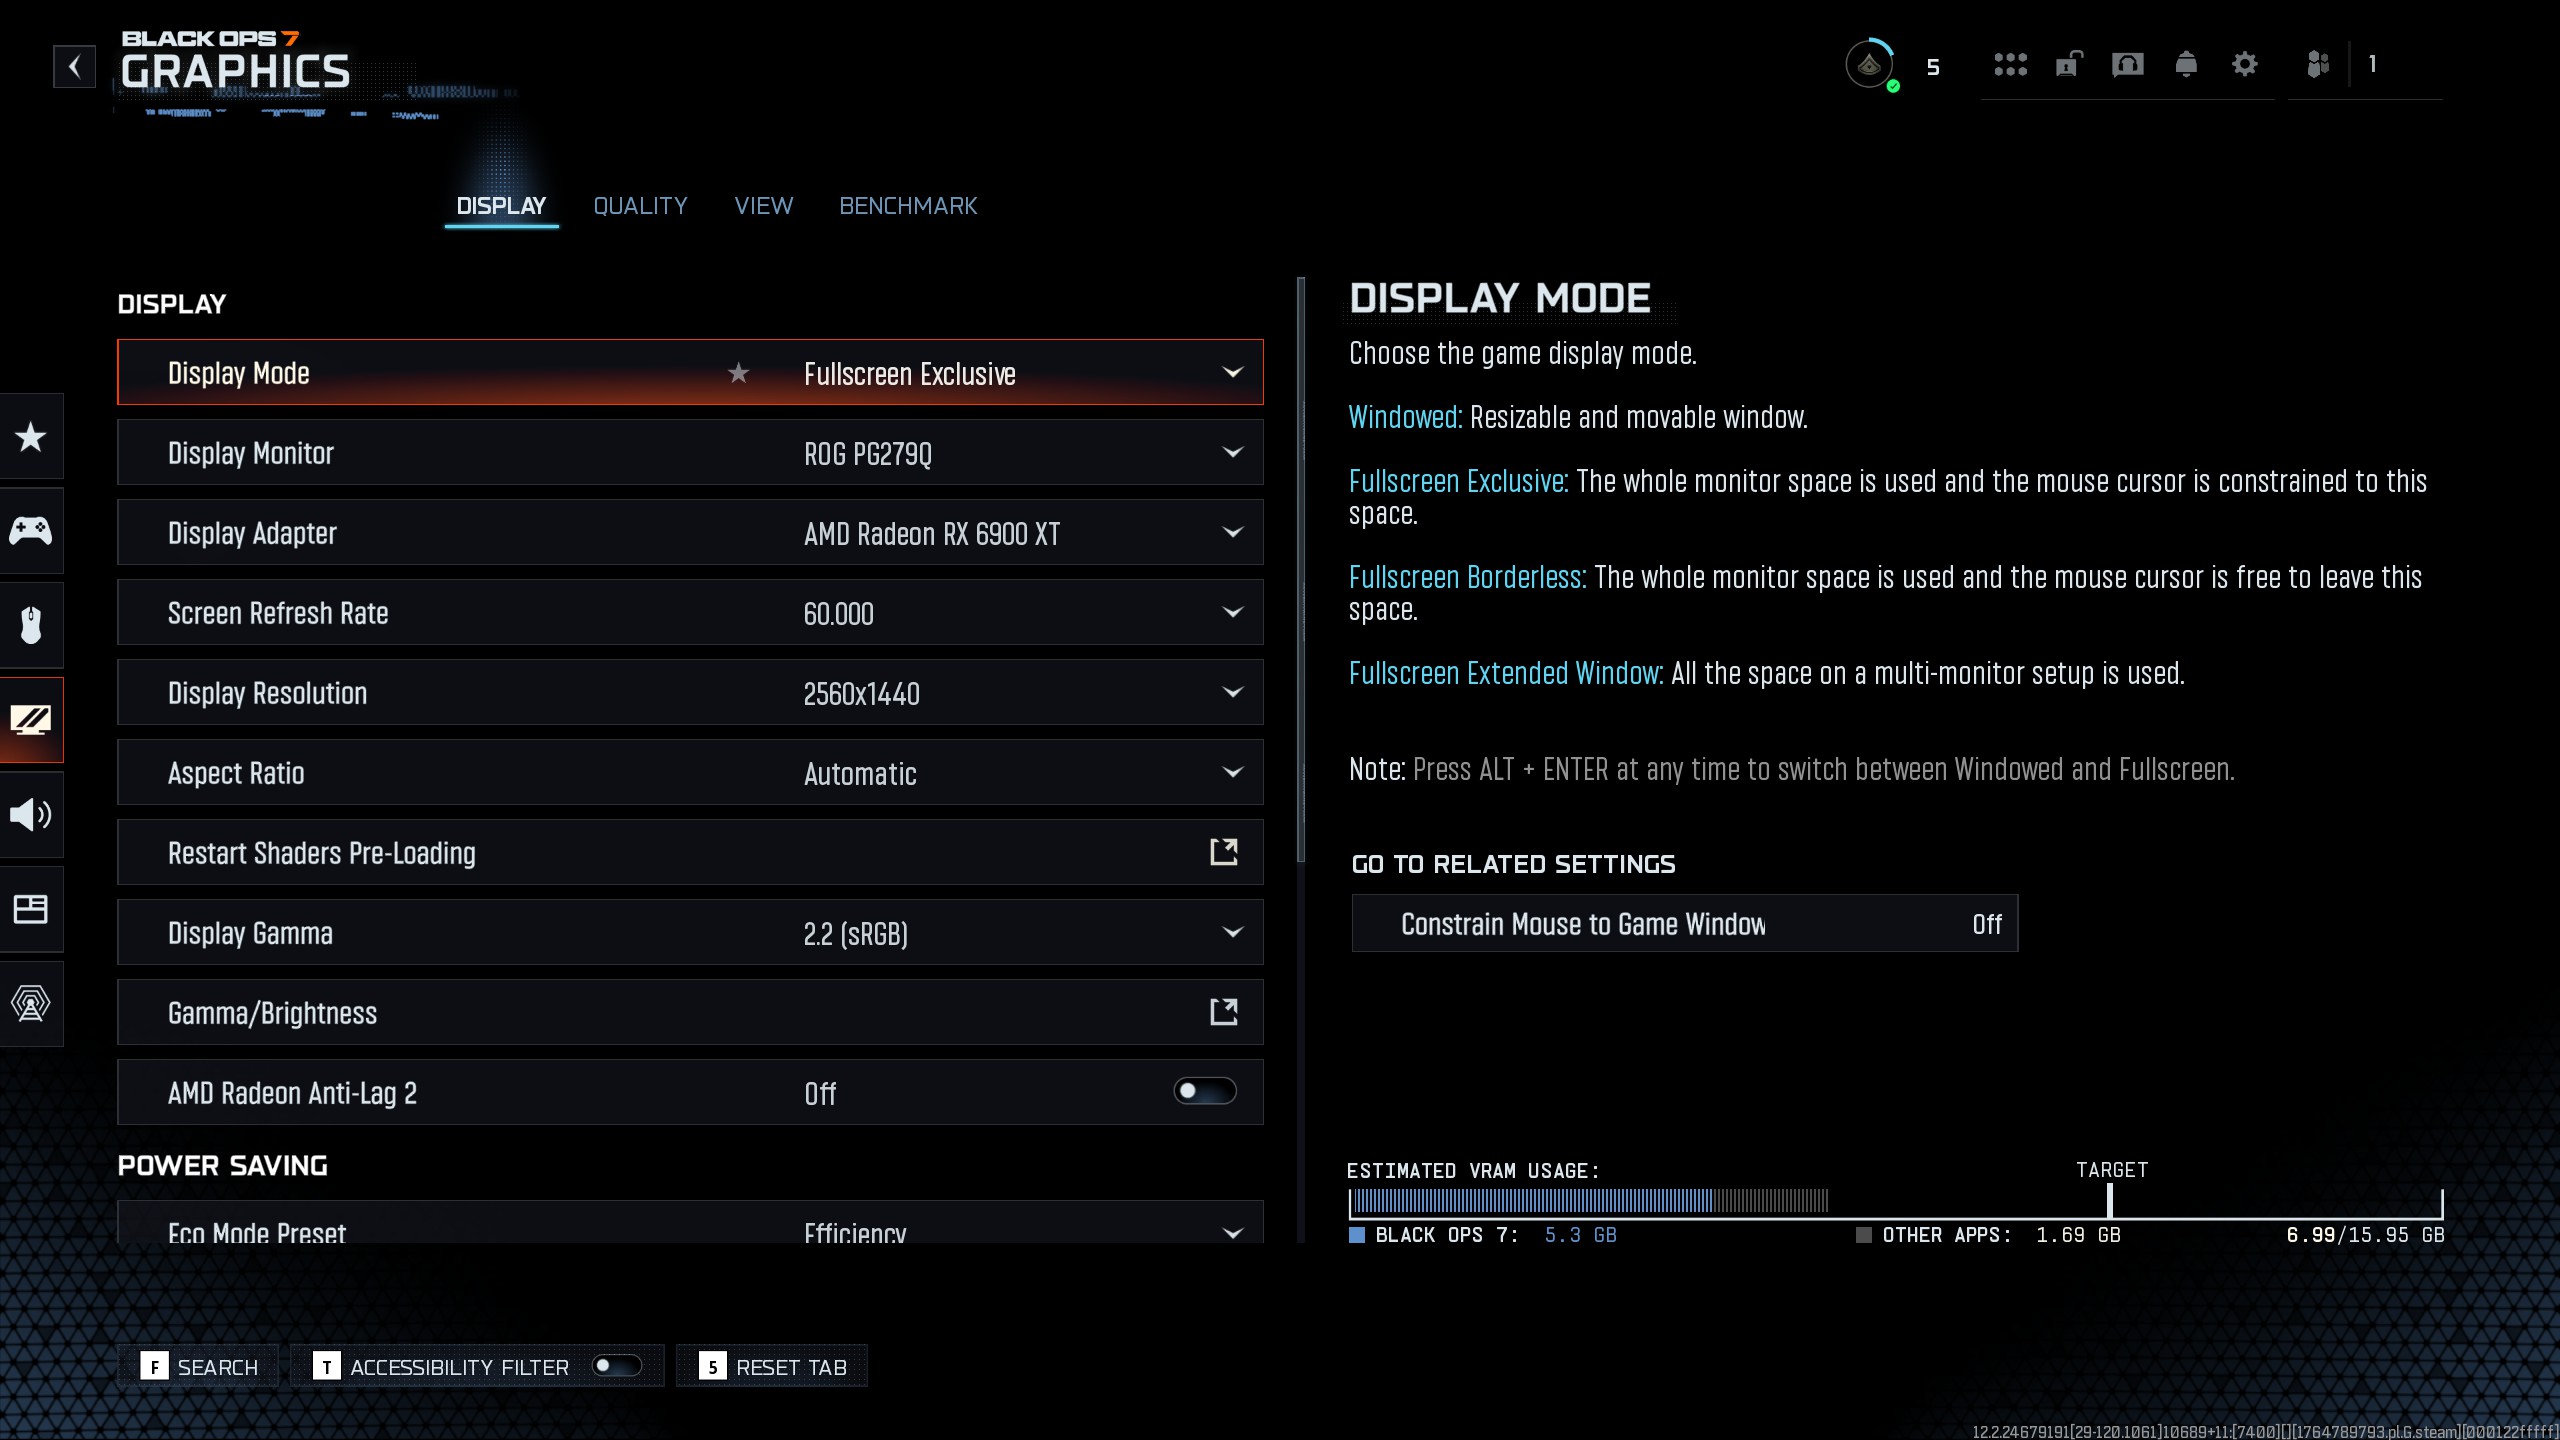Open the Controller settings sidebar icon
The width and height of the screenshot is (2560, 1440).
(31, 531)
